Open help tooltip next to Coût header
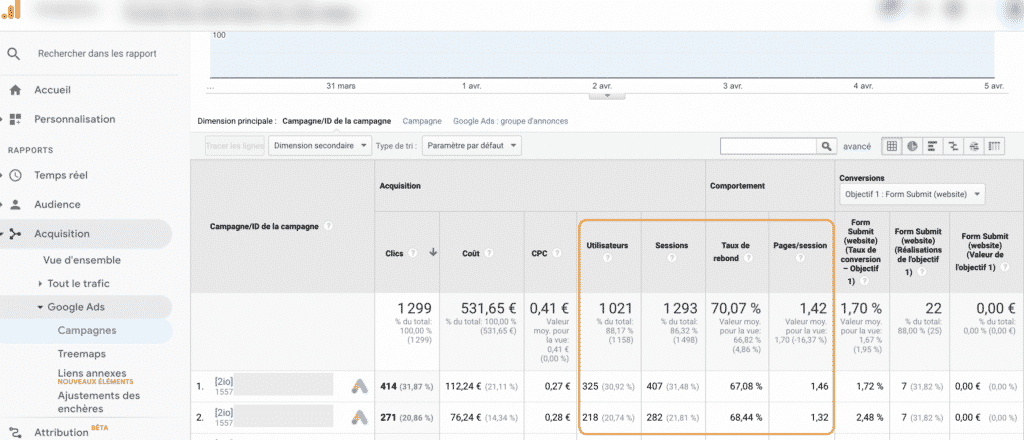Screen dimensions: 1024x440 click(487, 253)
